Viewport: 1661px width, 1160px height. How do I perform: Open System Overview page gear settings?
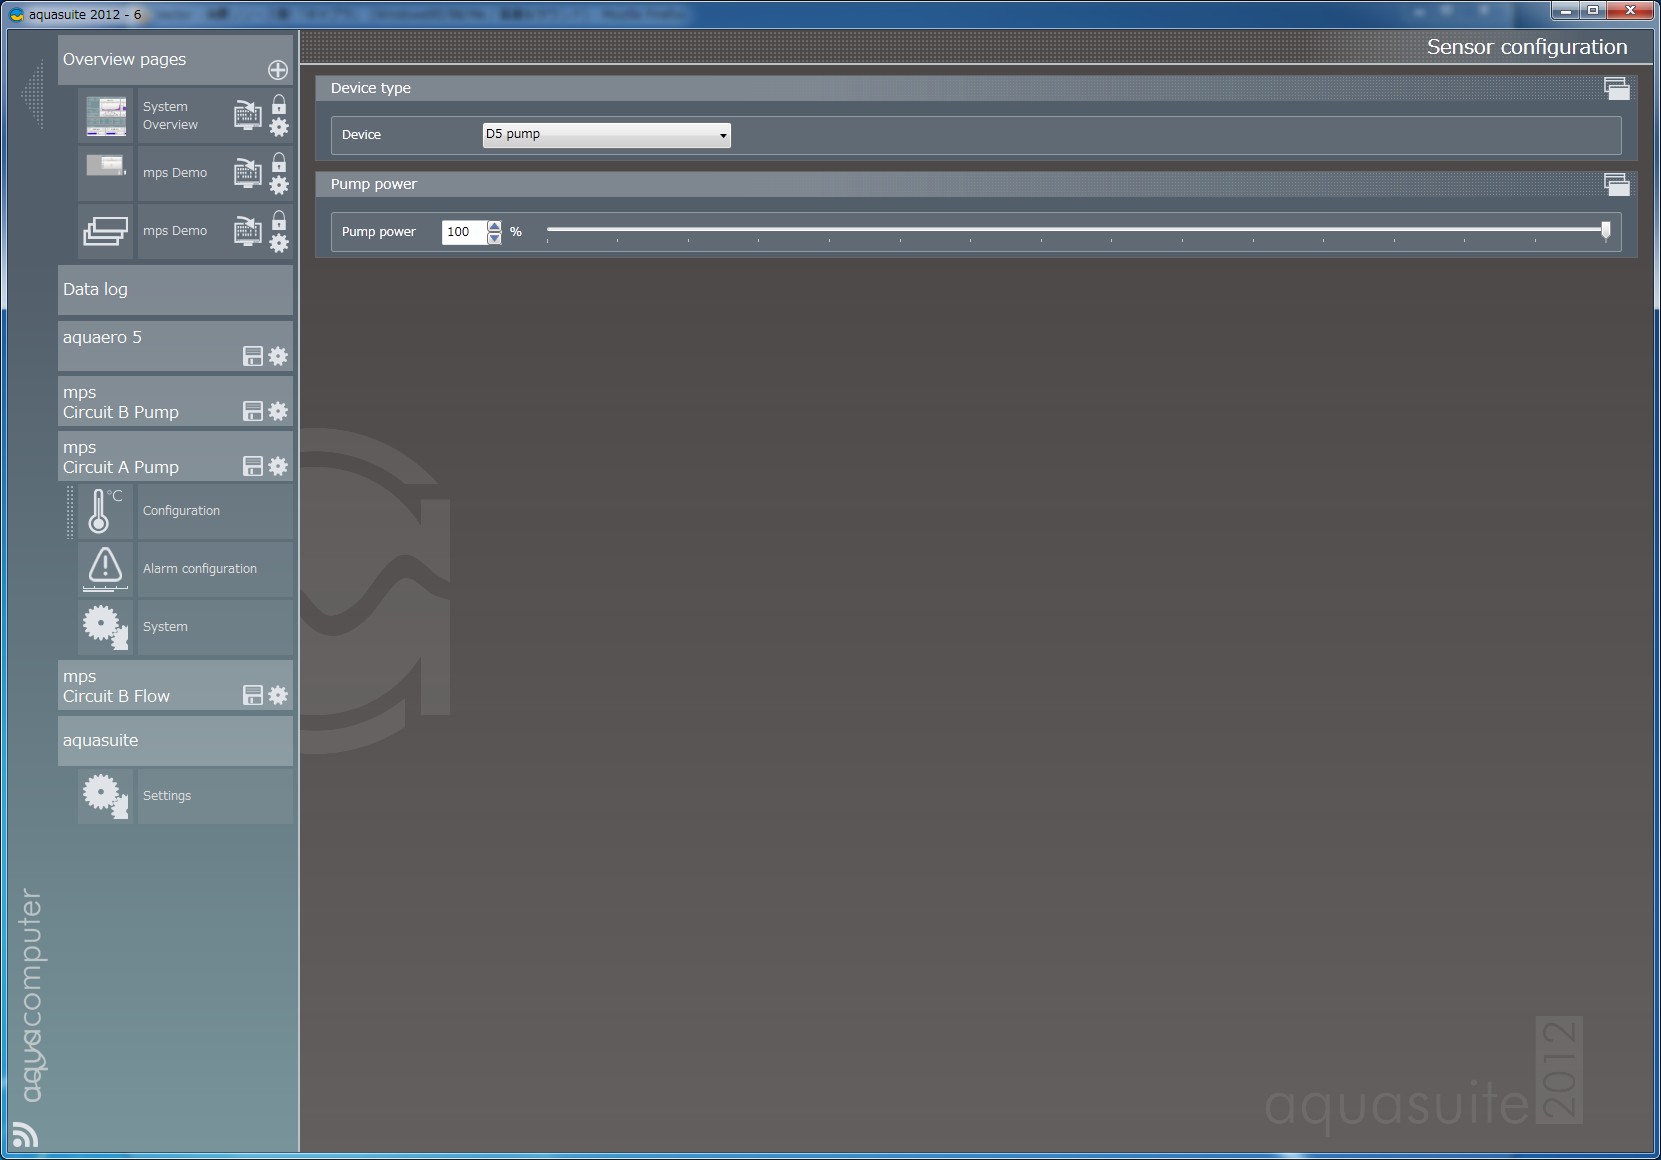tap(279, 127)
